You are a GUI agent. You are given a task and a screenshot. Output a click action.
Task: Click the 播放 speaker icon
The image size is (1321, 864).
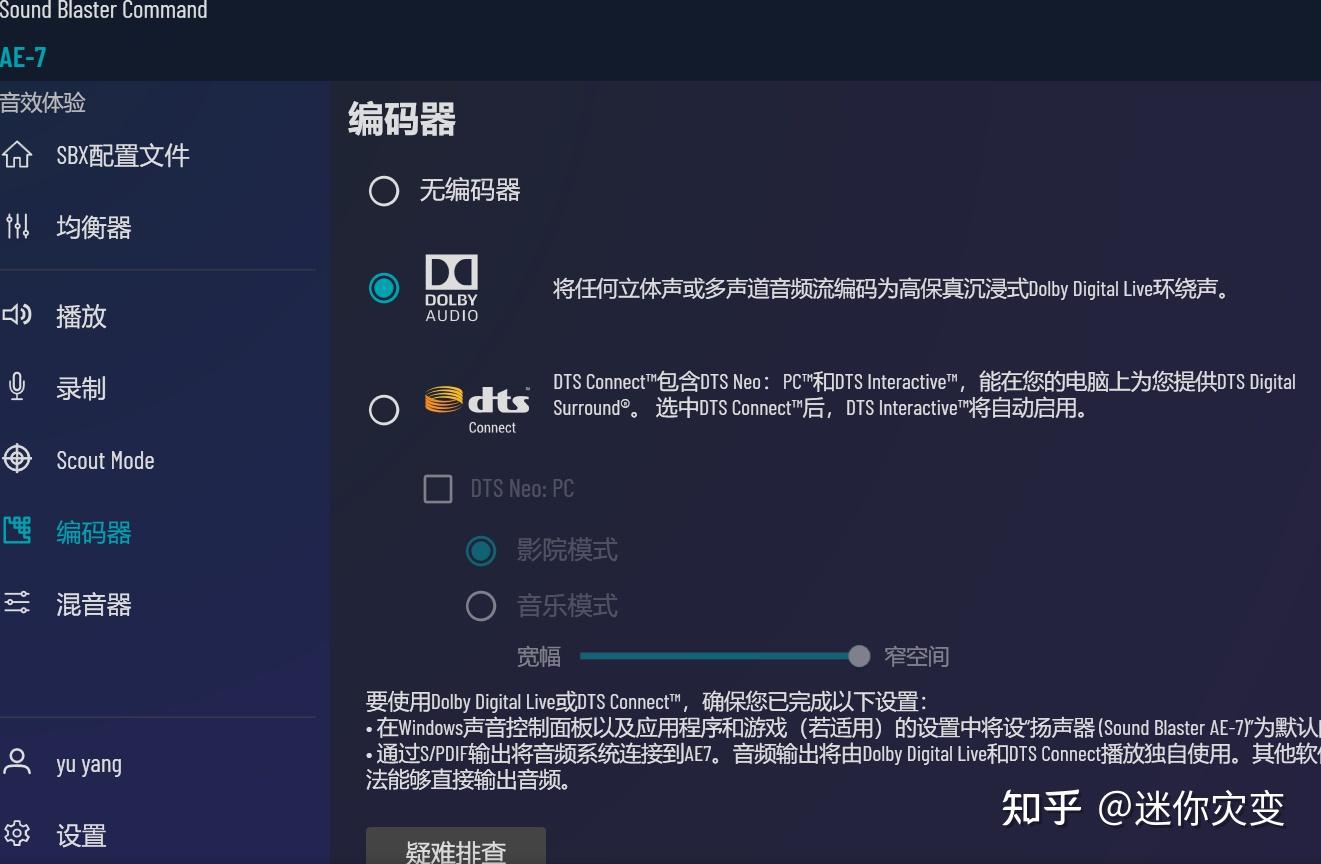coord(17,316)
